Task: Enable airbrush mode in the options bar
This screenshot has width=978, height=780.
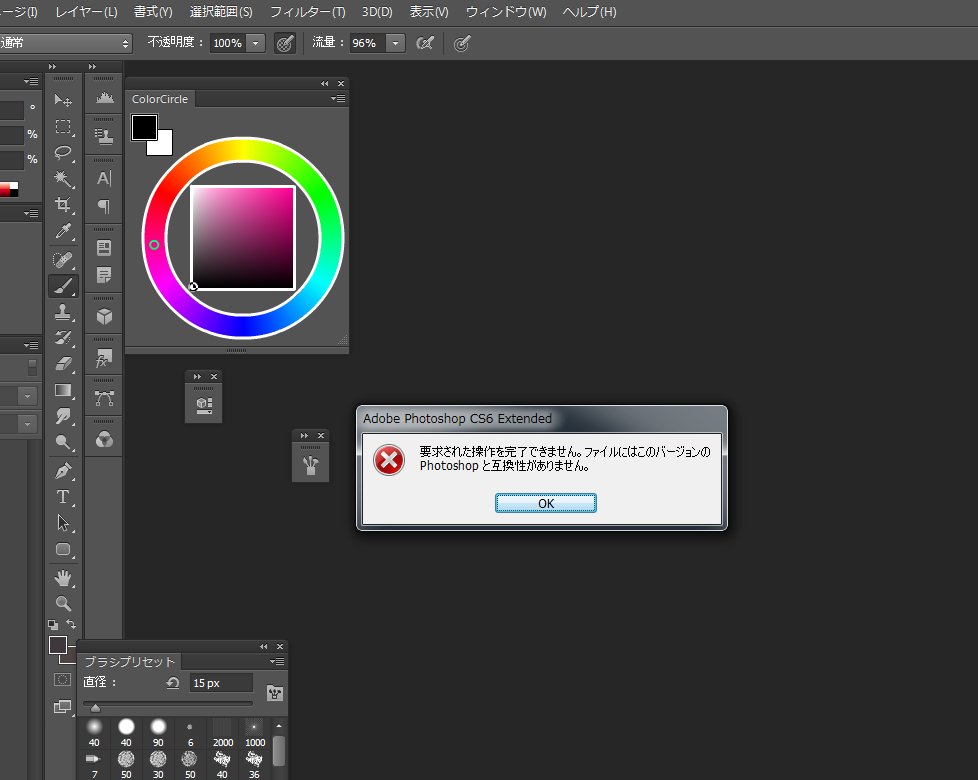Action: (424, 43)
